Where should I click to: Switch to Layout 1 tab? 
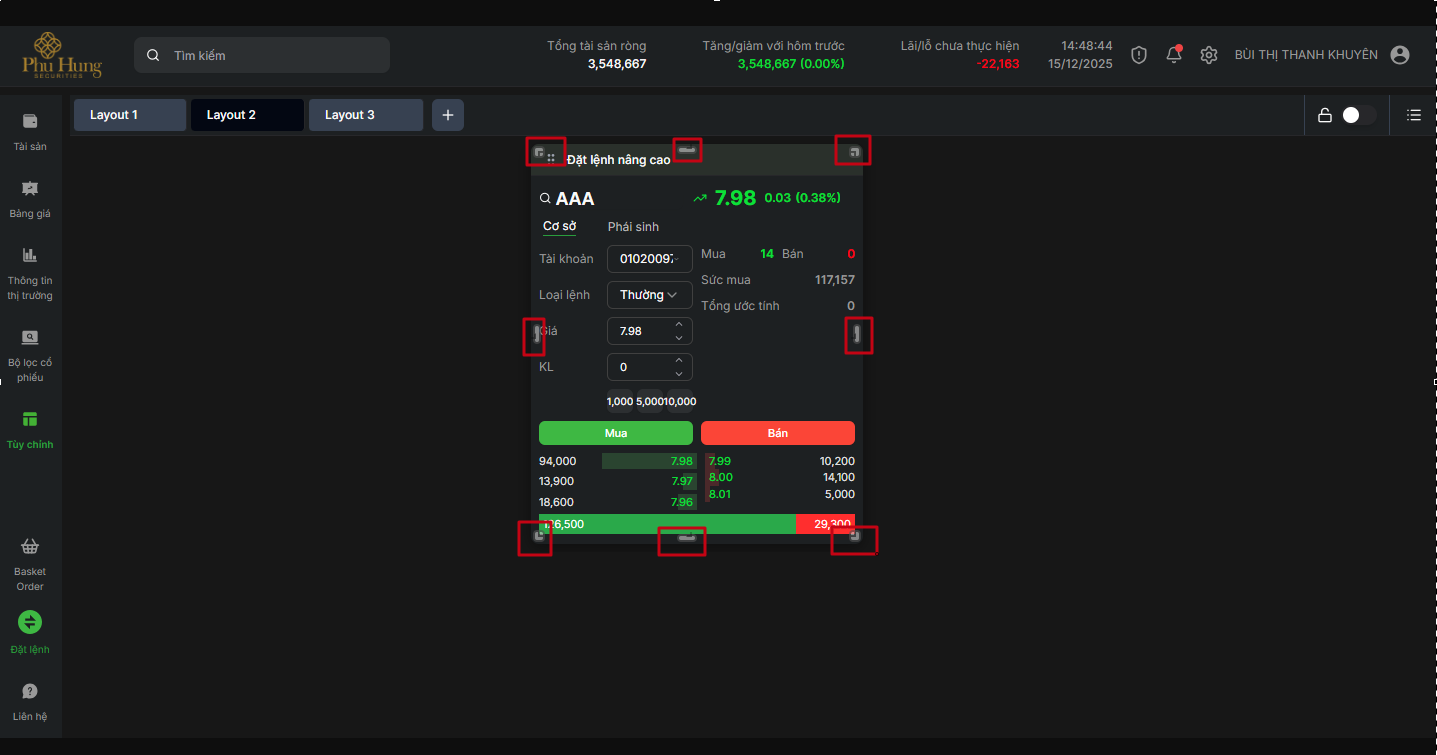(130, 115)
